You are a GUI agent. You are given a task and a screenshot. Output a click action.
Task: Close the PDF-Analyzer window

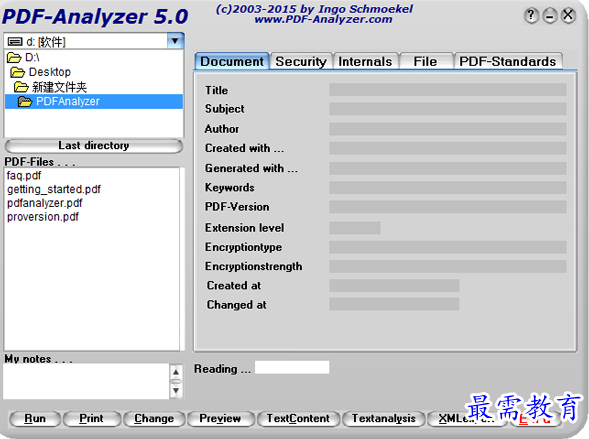coord(568,16)
